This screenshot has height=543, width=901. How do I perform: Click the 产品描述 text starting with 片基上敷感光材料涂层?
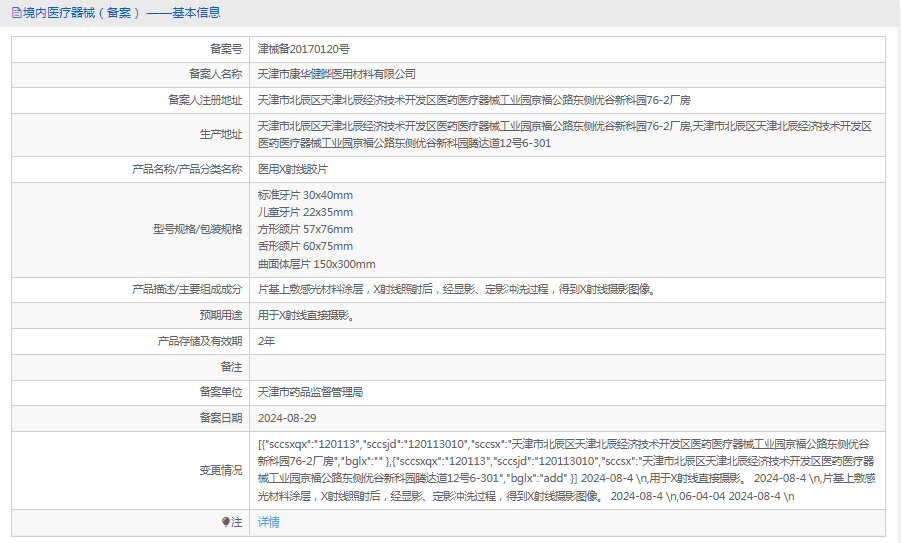point(457,289)
